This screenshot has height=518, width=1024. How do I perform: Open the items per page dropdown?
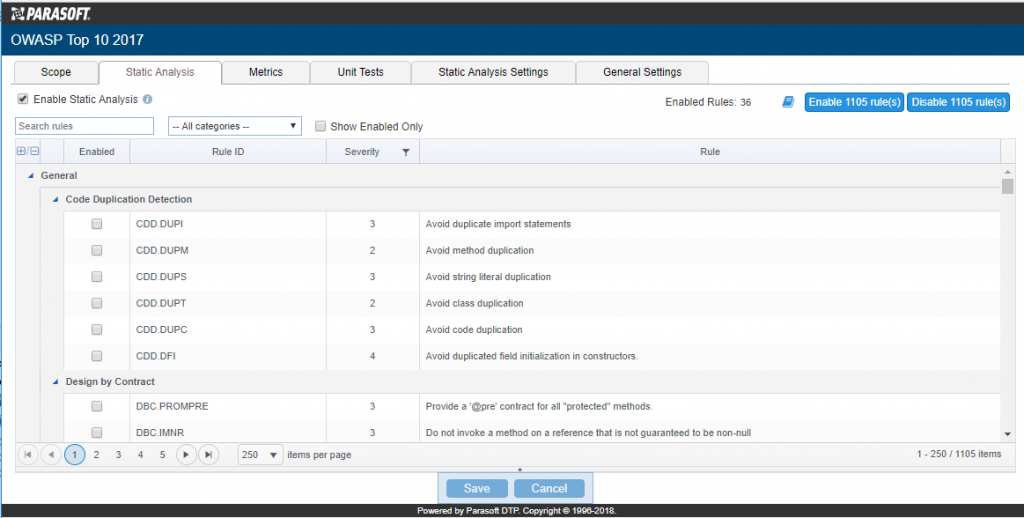point(260,454)
